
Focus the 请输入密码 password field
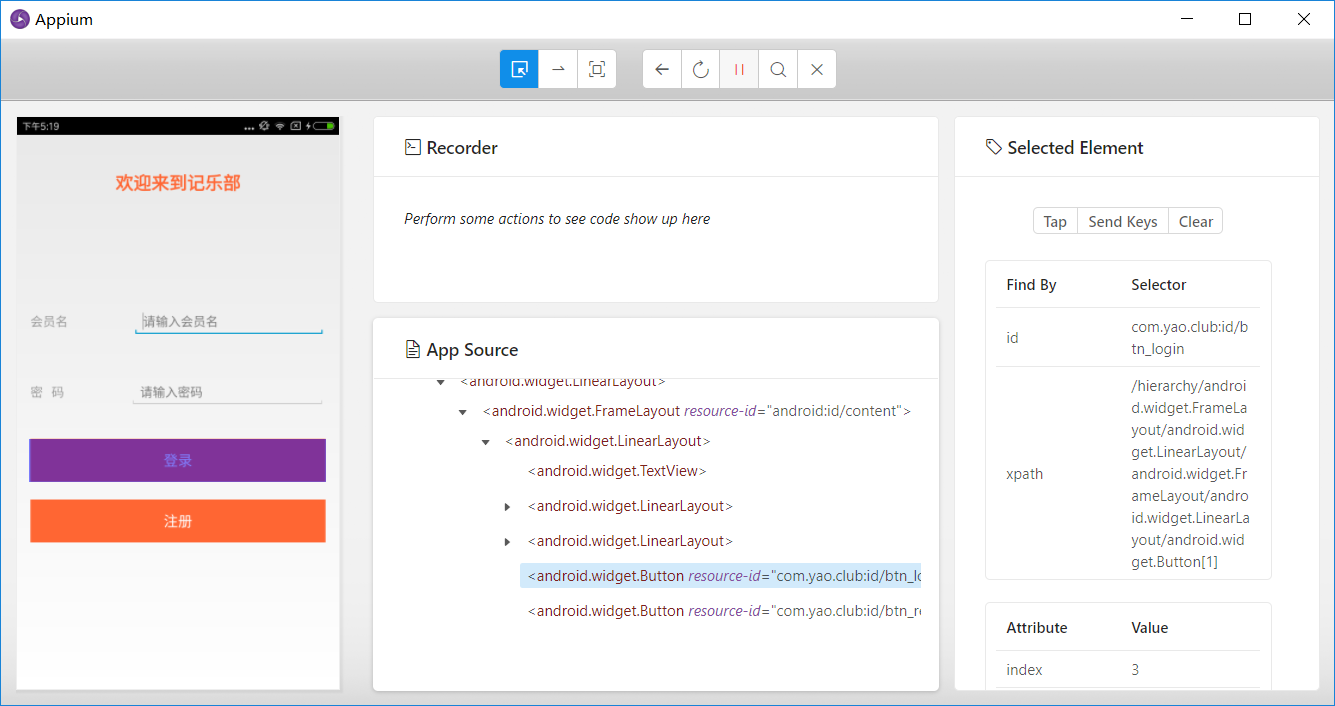227,392
